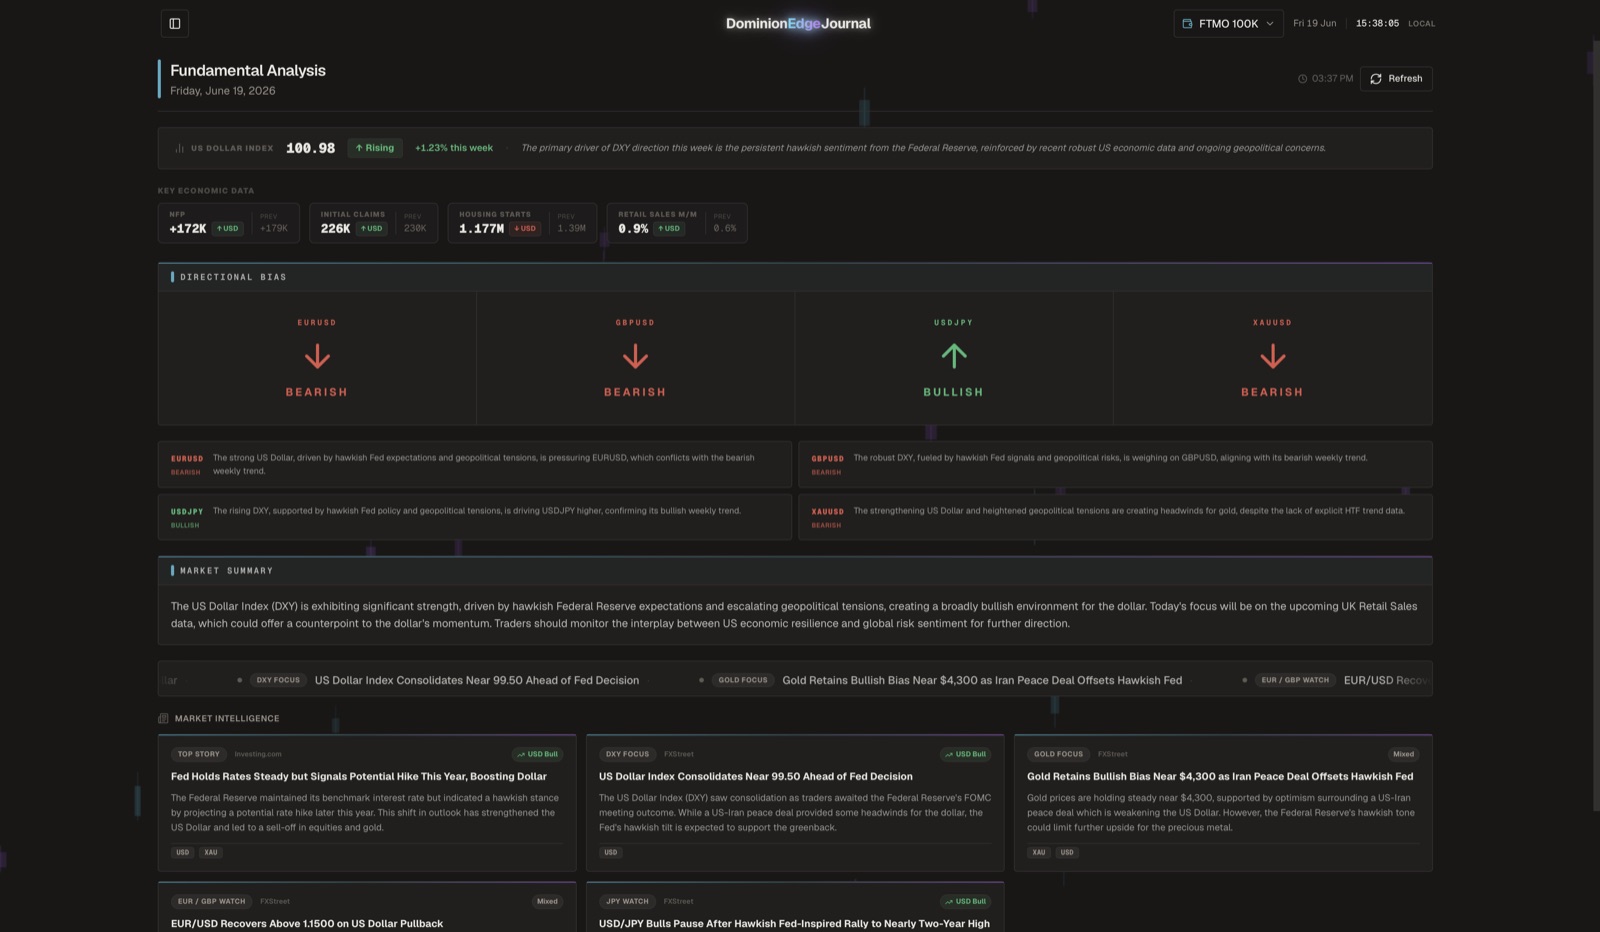This screenshot has height=932, width=1600.
Task: Select the Housing Starts 1.177M card
Action: 522,222
